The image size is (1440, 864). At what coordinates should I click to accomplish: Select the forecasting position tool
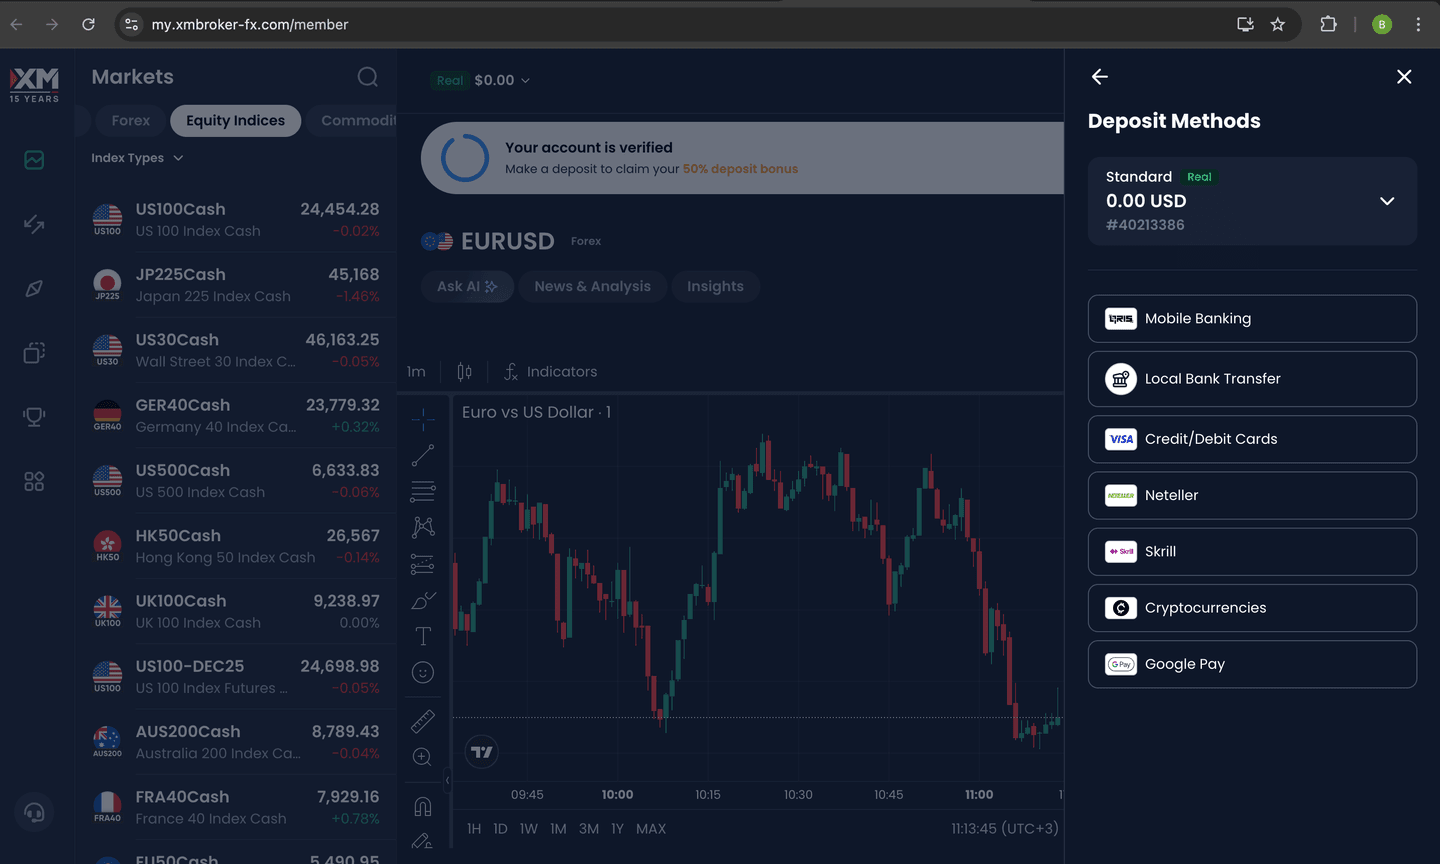point(423,564)
